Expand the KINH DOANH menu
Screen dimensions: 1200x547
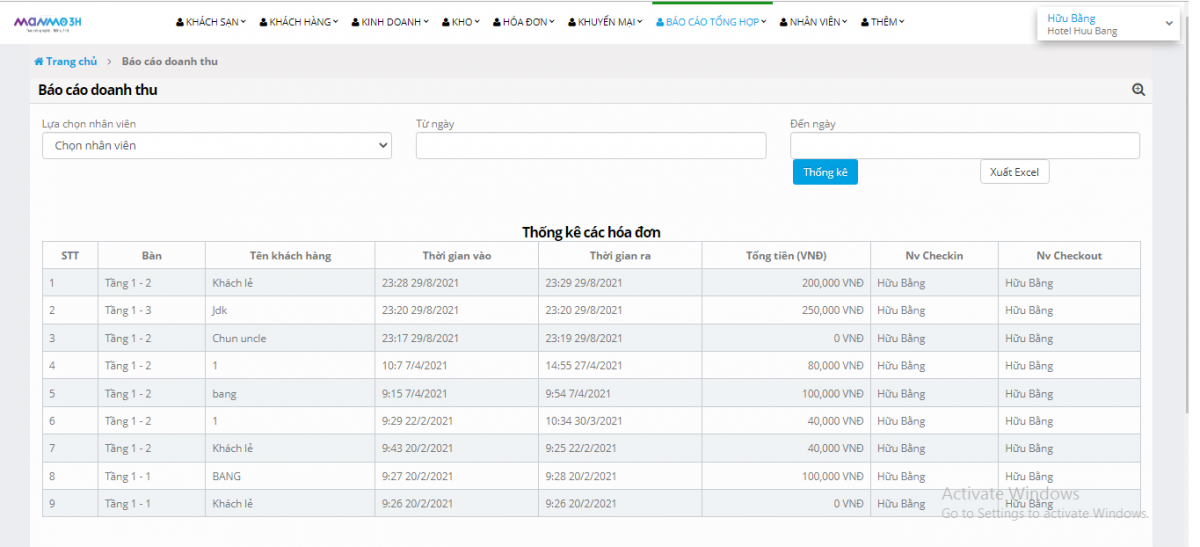(389, 22)
